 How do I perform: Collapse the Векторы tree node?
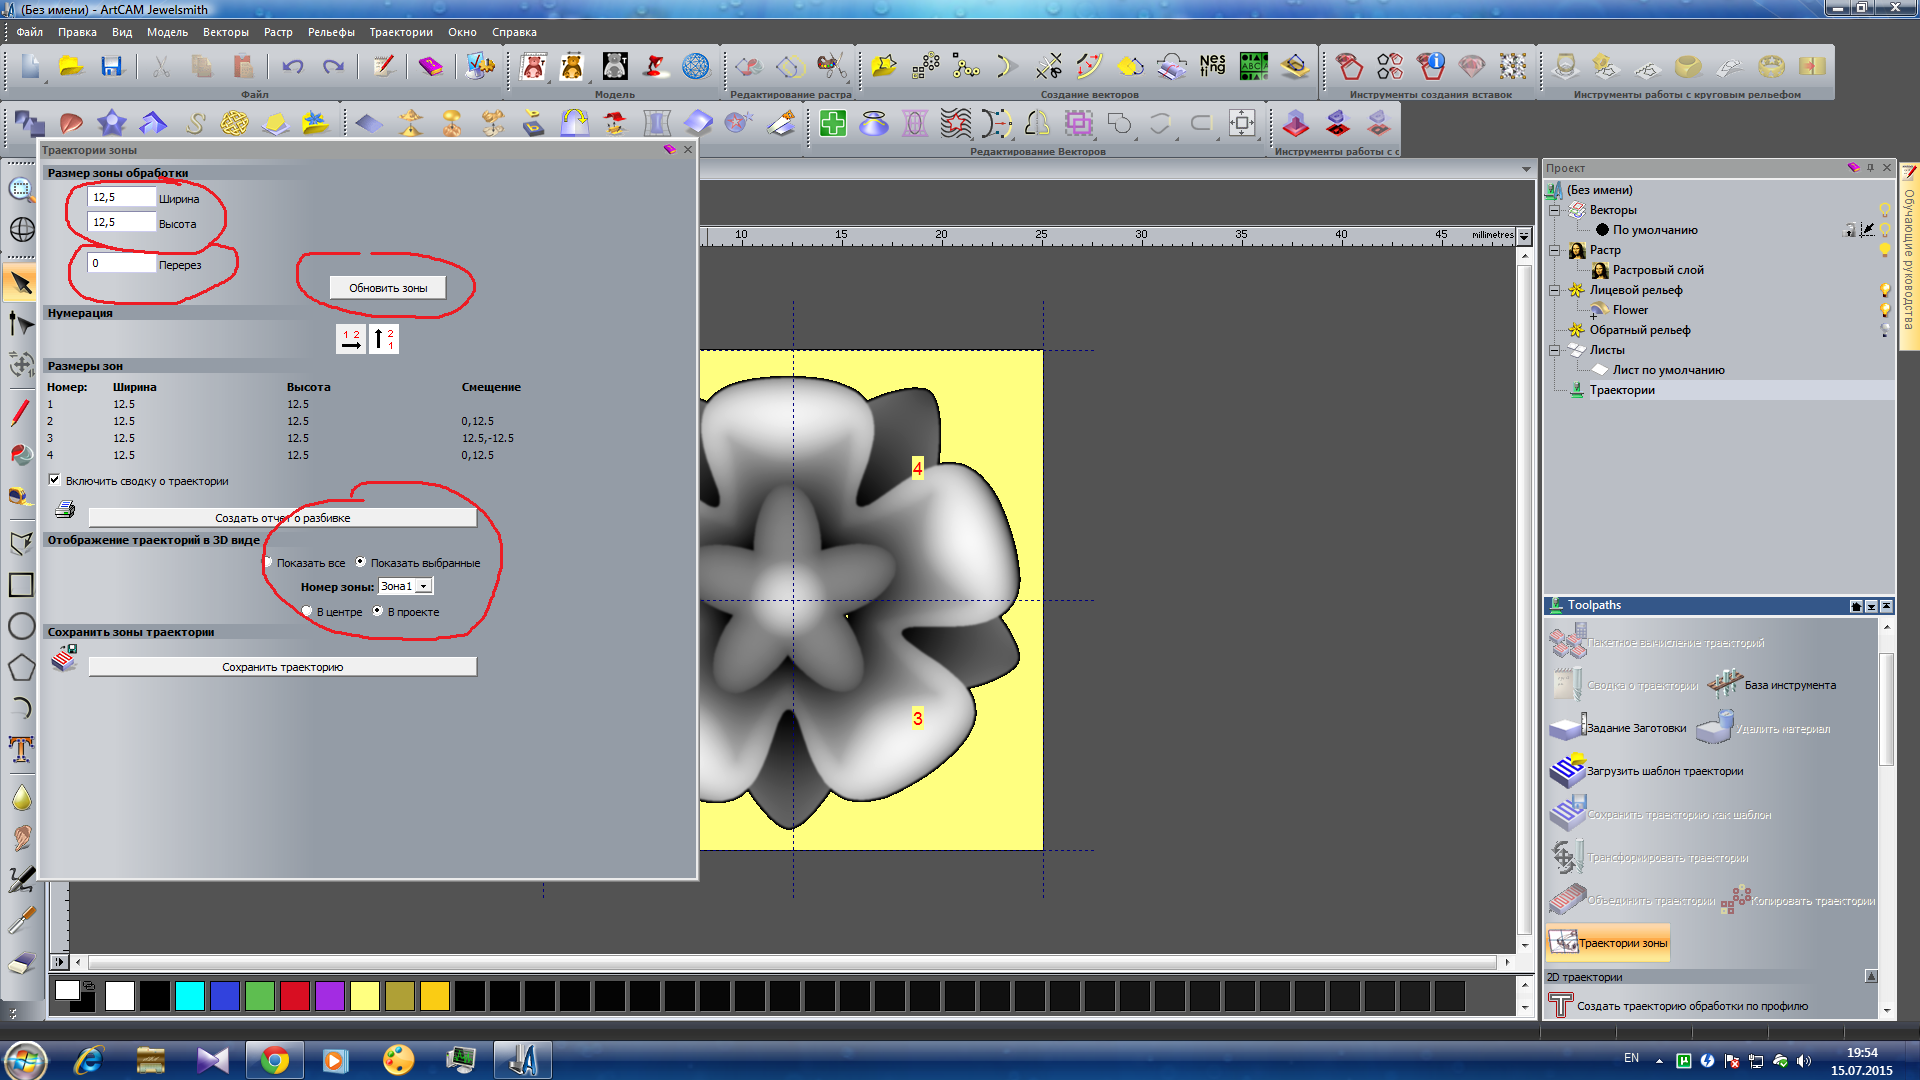point(1555,210)
